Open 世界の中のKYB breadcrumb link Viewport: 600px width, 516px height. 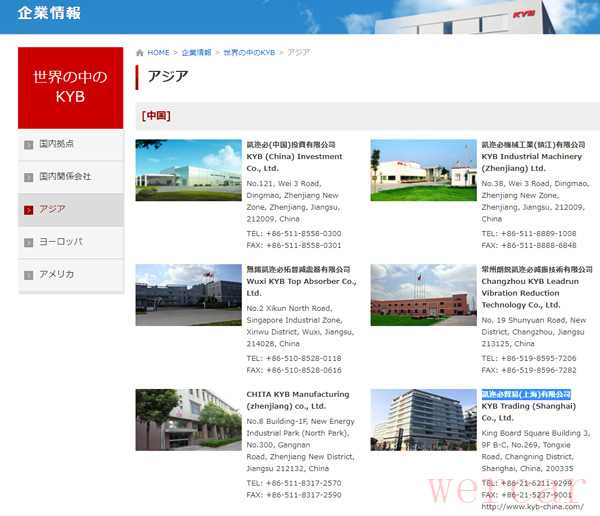(x=249, y=52)
